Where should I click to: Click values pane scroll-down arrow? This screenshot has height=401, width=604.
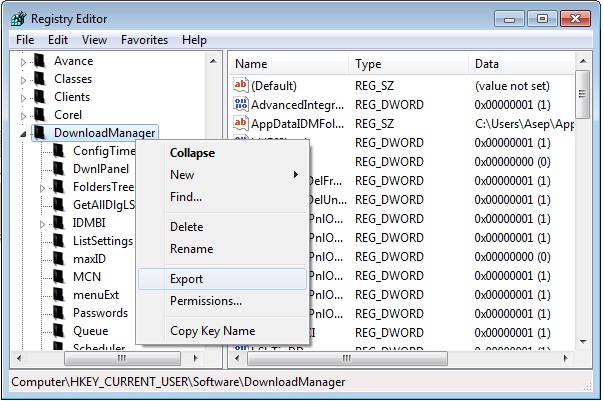[x=583, y=341]
